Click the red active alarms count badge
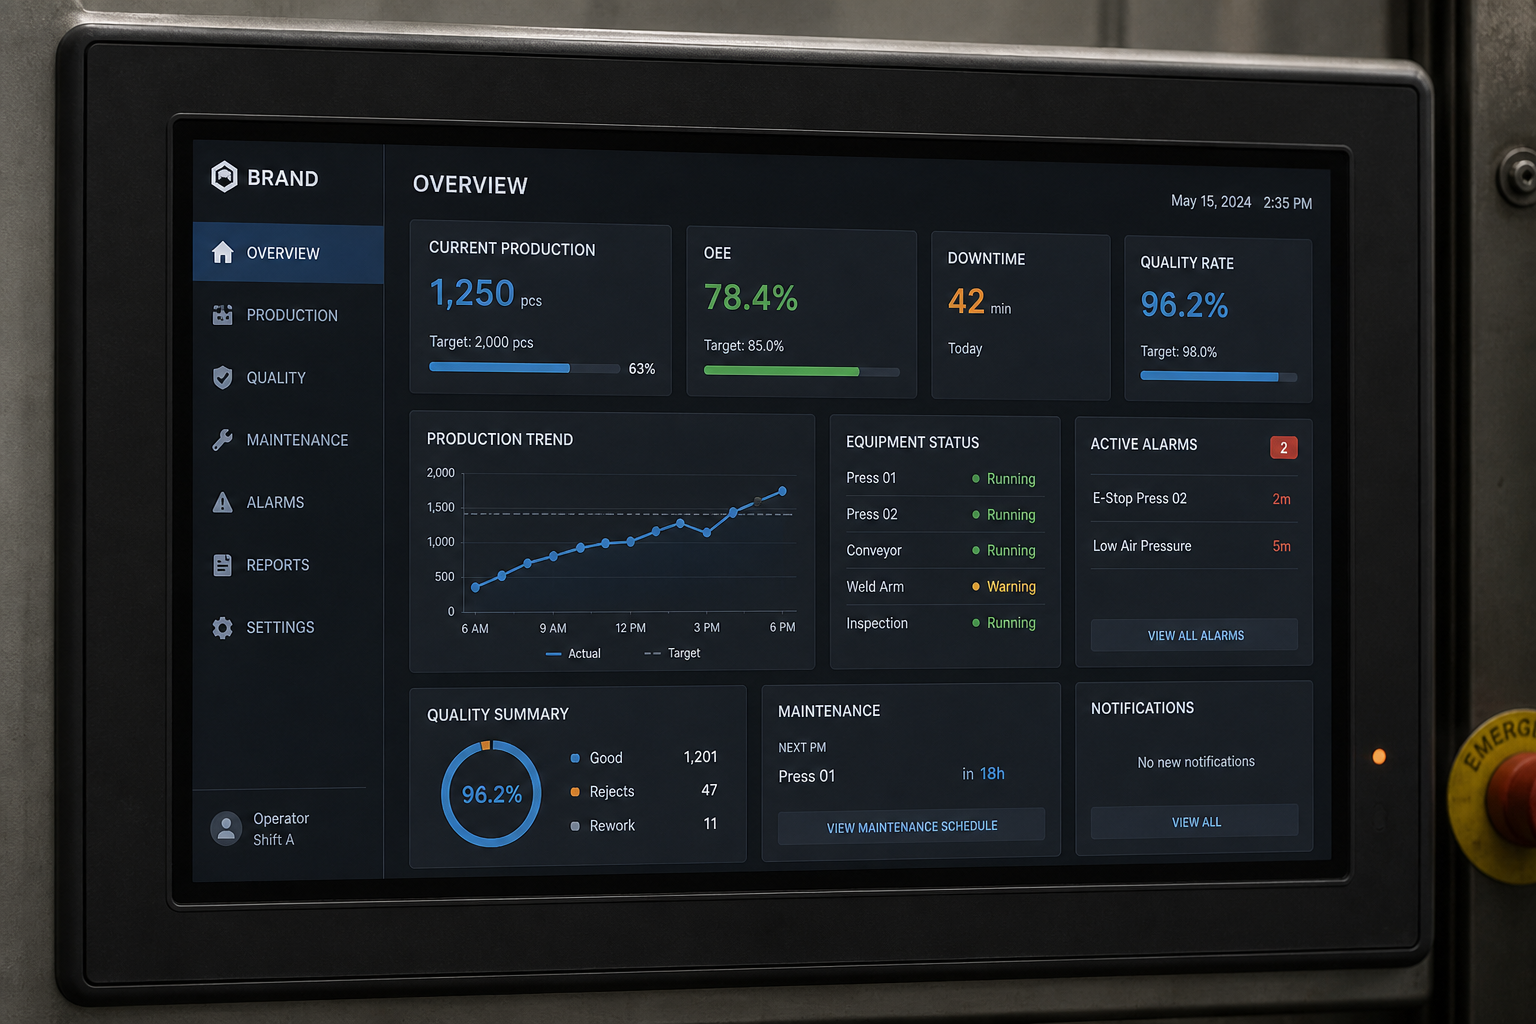The height and width of the screenshot is (1024, 1536). point(1283,447)
